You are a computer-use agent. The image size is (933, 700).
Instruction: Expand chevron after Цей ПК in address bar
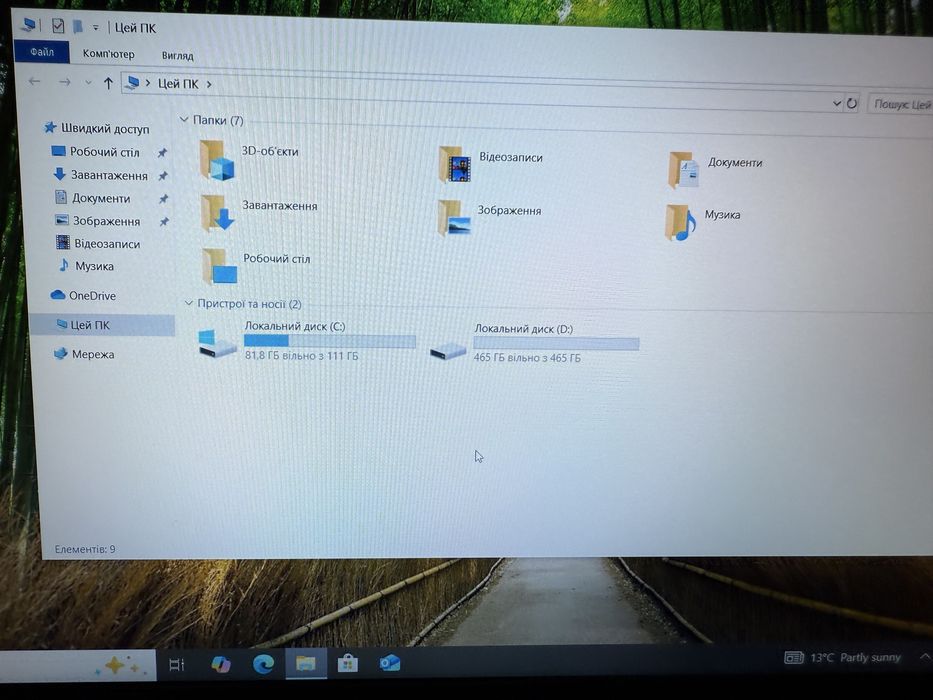tap(209, 85)
